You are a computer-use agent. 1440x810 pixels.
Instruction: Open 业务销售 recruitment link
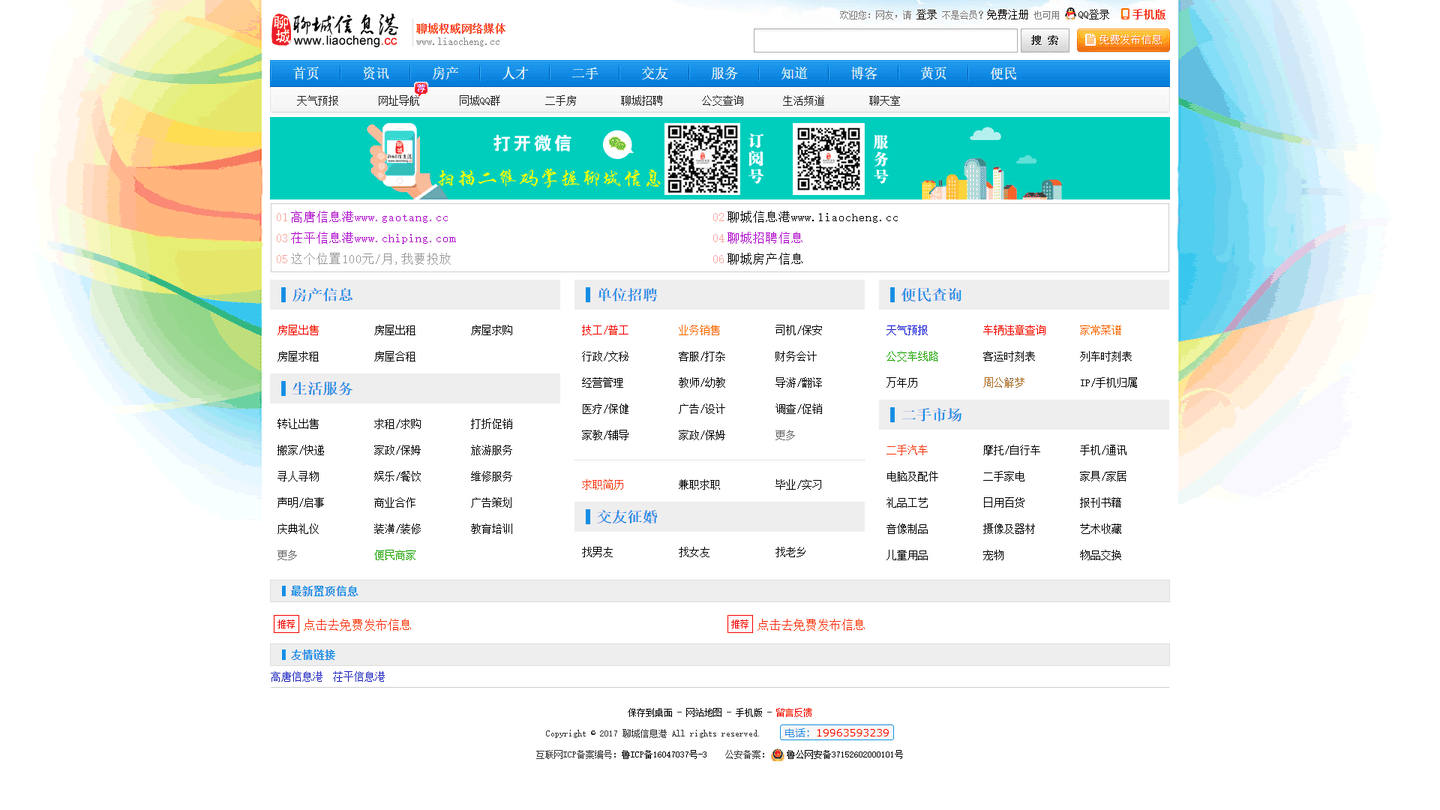click(699, 330)
